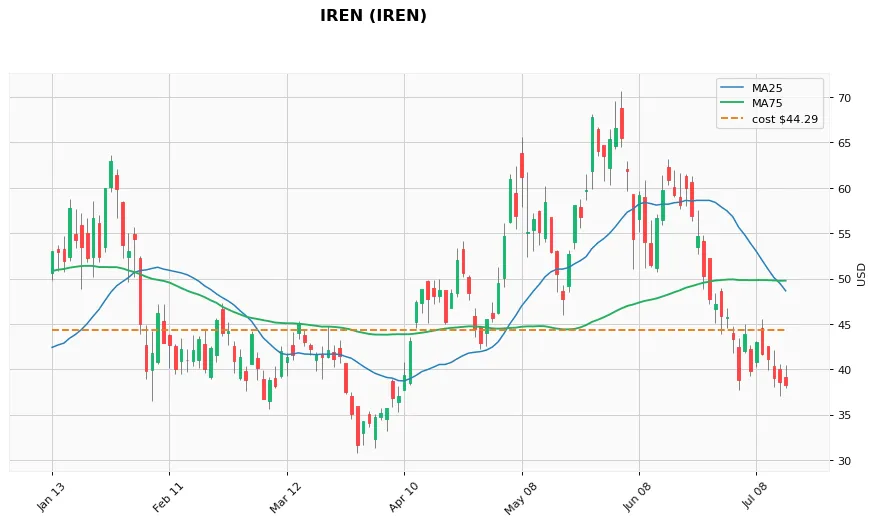Click the 35 price axis label
875x525 pixels.
(x=844, y=416)
